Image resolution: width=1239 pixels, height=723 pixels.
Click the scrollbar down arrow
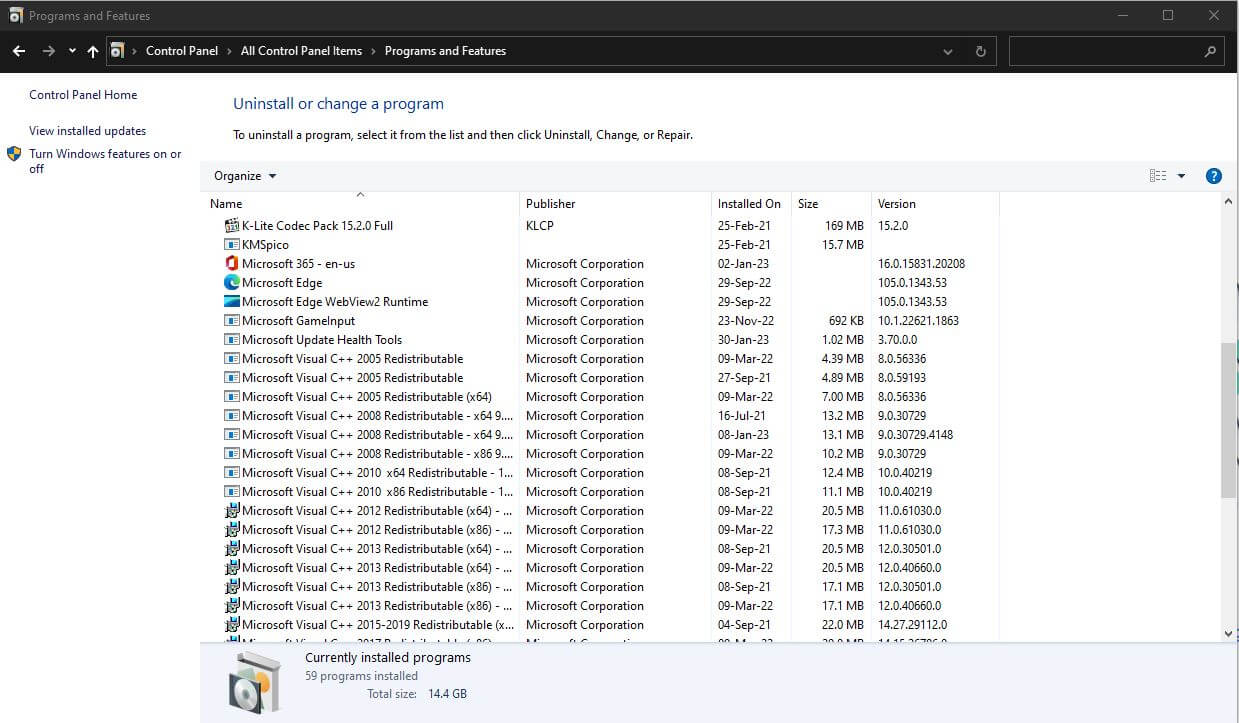(x=1229, y=633)
